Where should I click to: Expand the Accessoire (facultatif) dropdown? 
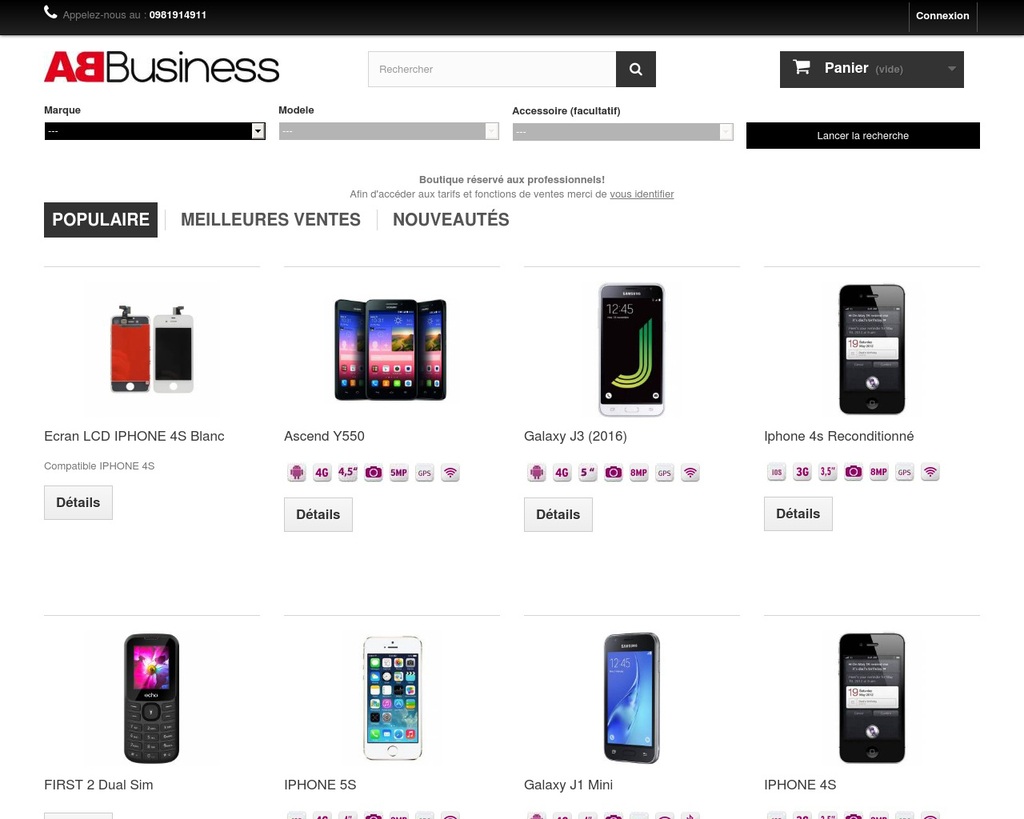click(622, 132)
